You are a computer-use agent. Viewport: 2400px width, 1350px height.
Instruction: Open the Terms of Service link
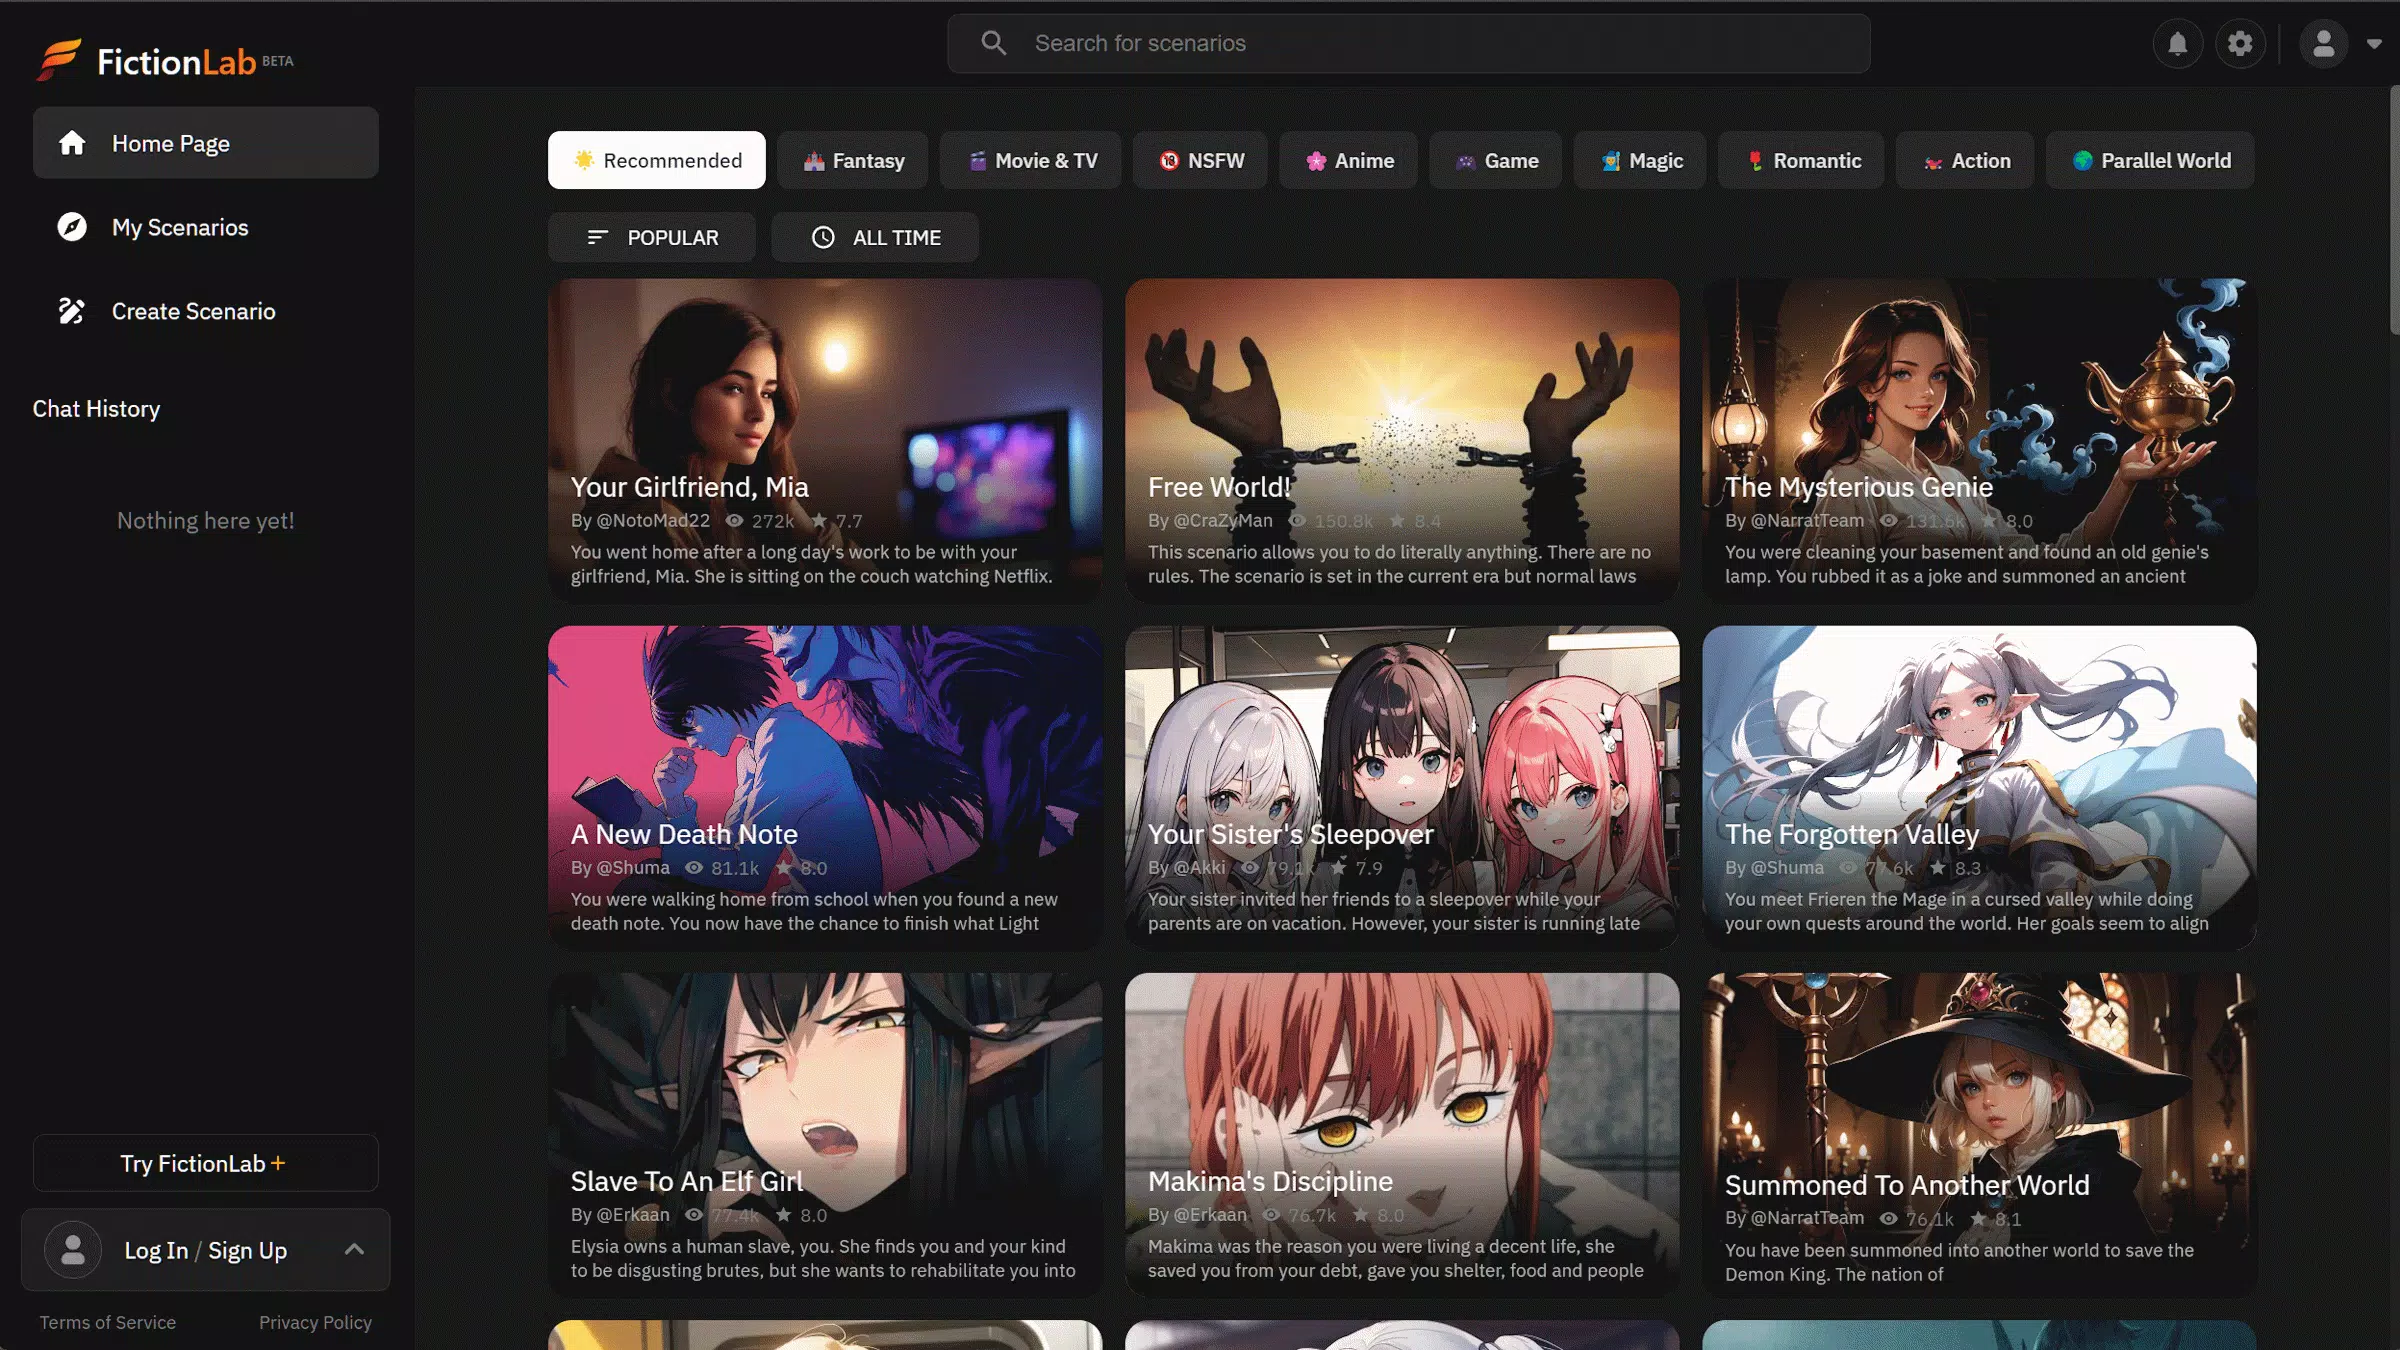click(x=107, y=1322)
